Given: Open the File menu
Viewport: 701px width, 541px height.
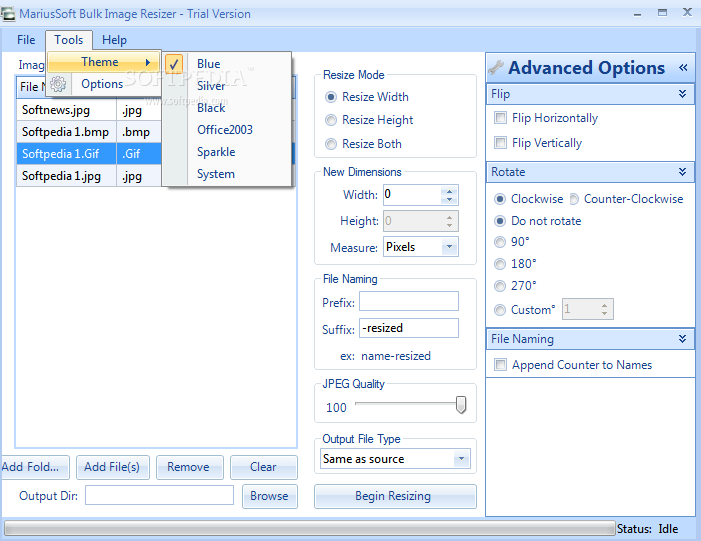Looking at the screenshot, I should 26,40.
